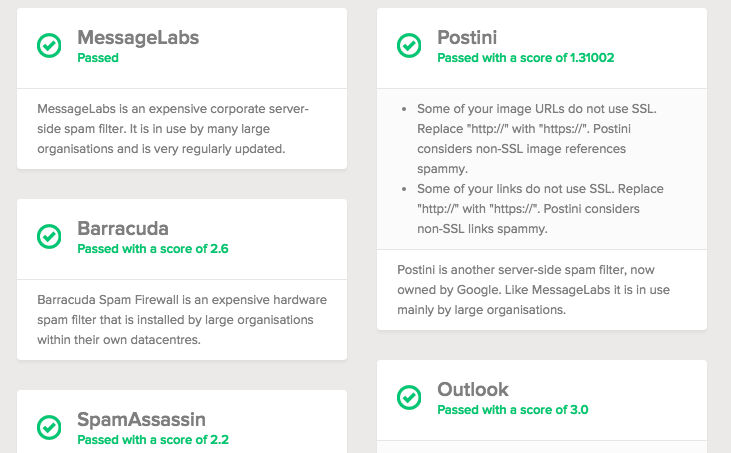
Task: Click the Postini server-side filter description
Action: pyautogui.click(x=533, y=289)
